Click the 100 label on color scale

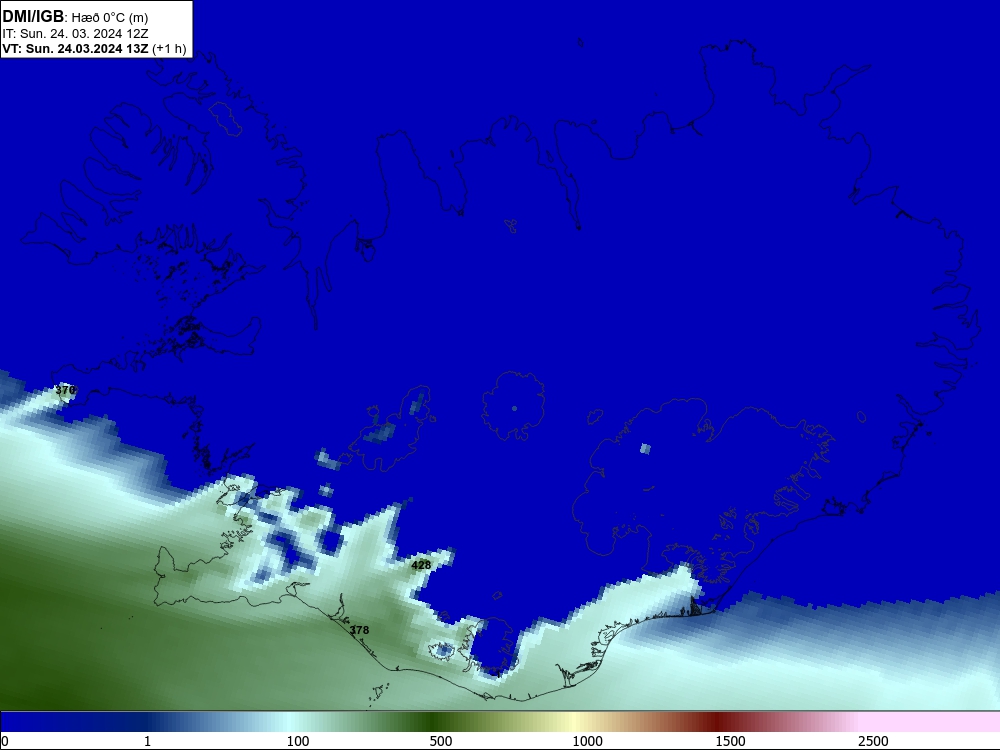point(298,741)
